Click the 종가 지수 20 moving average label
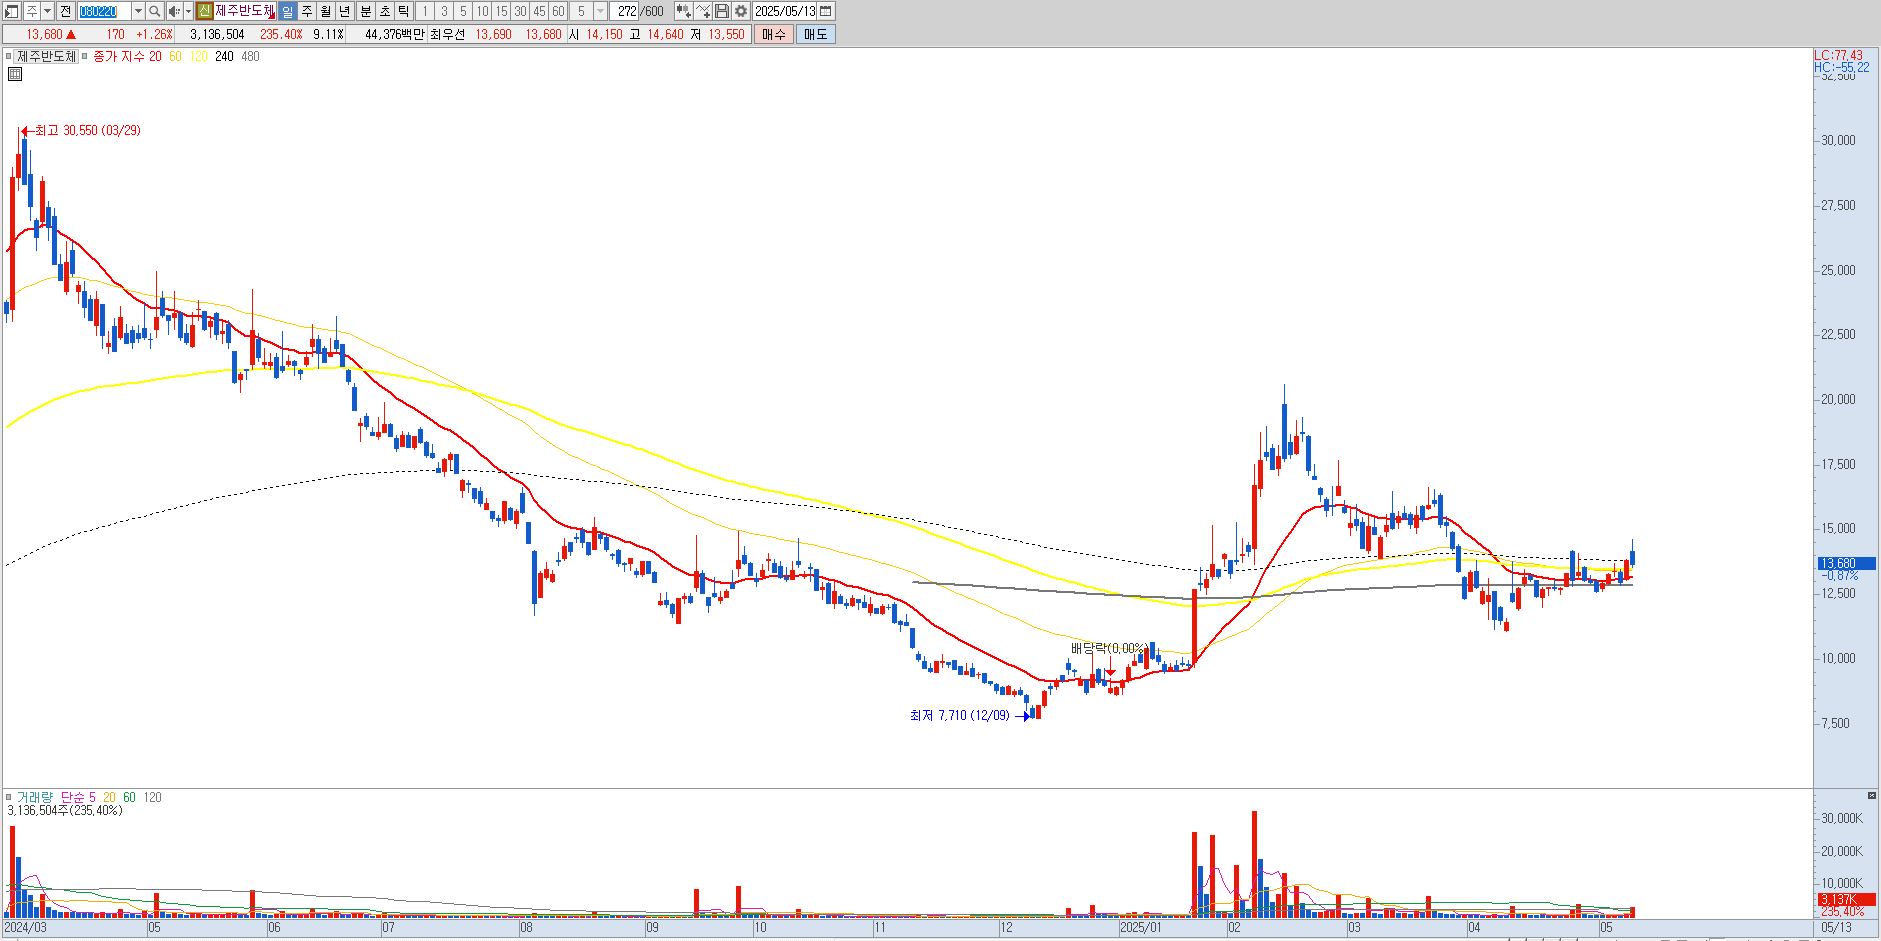Viewport: 1881px width, 941px height. [x=127, y=56]
